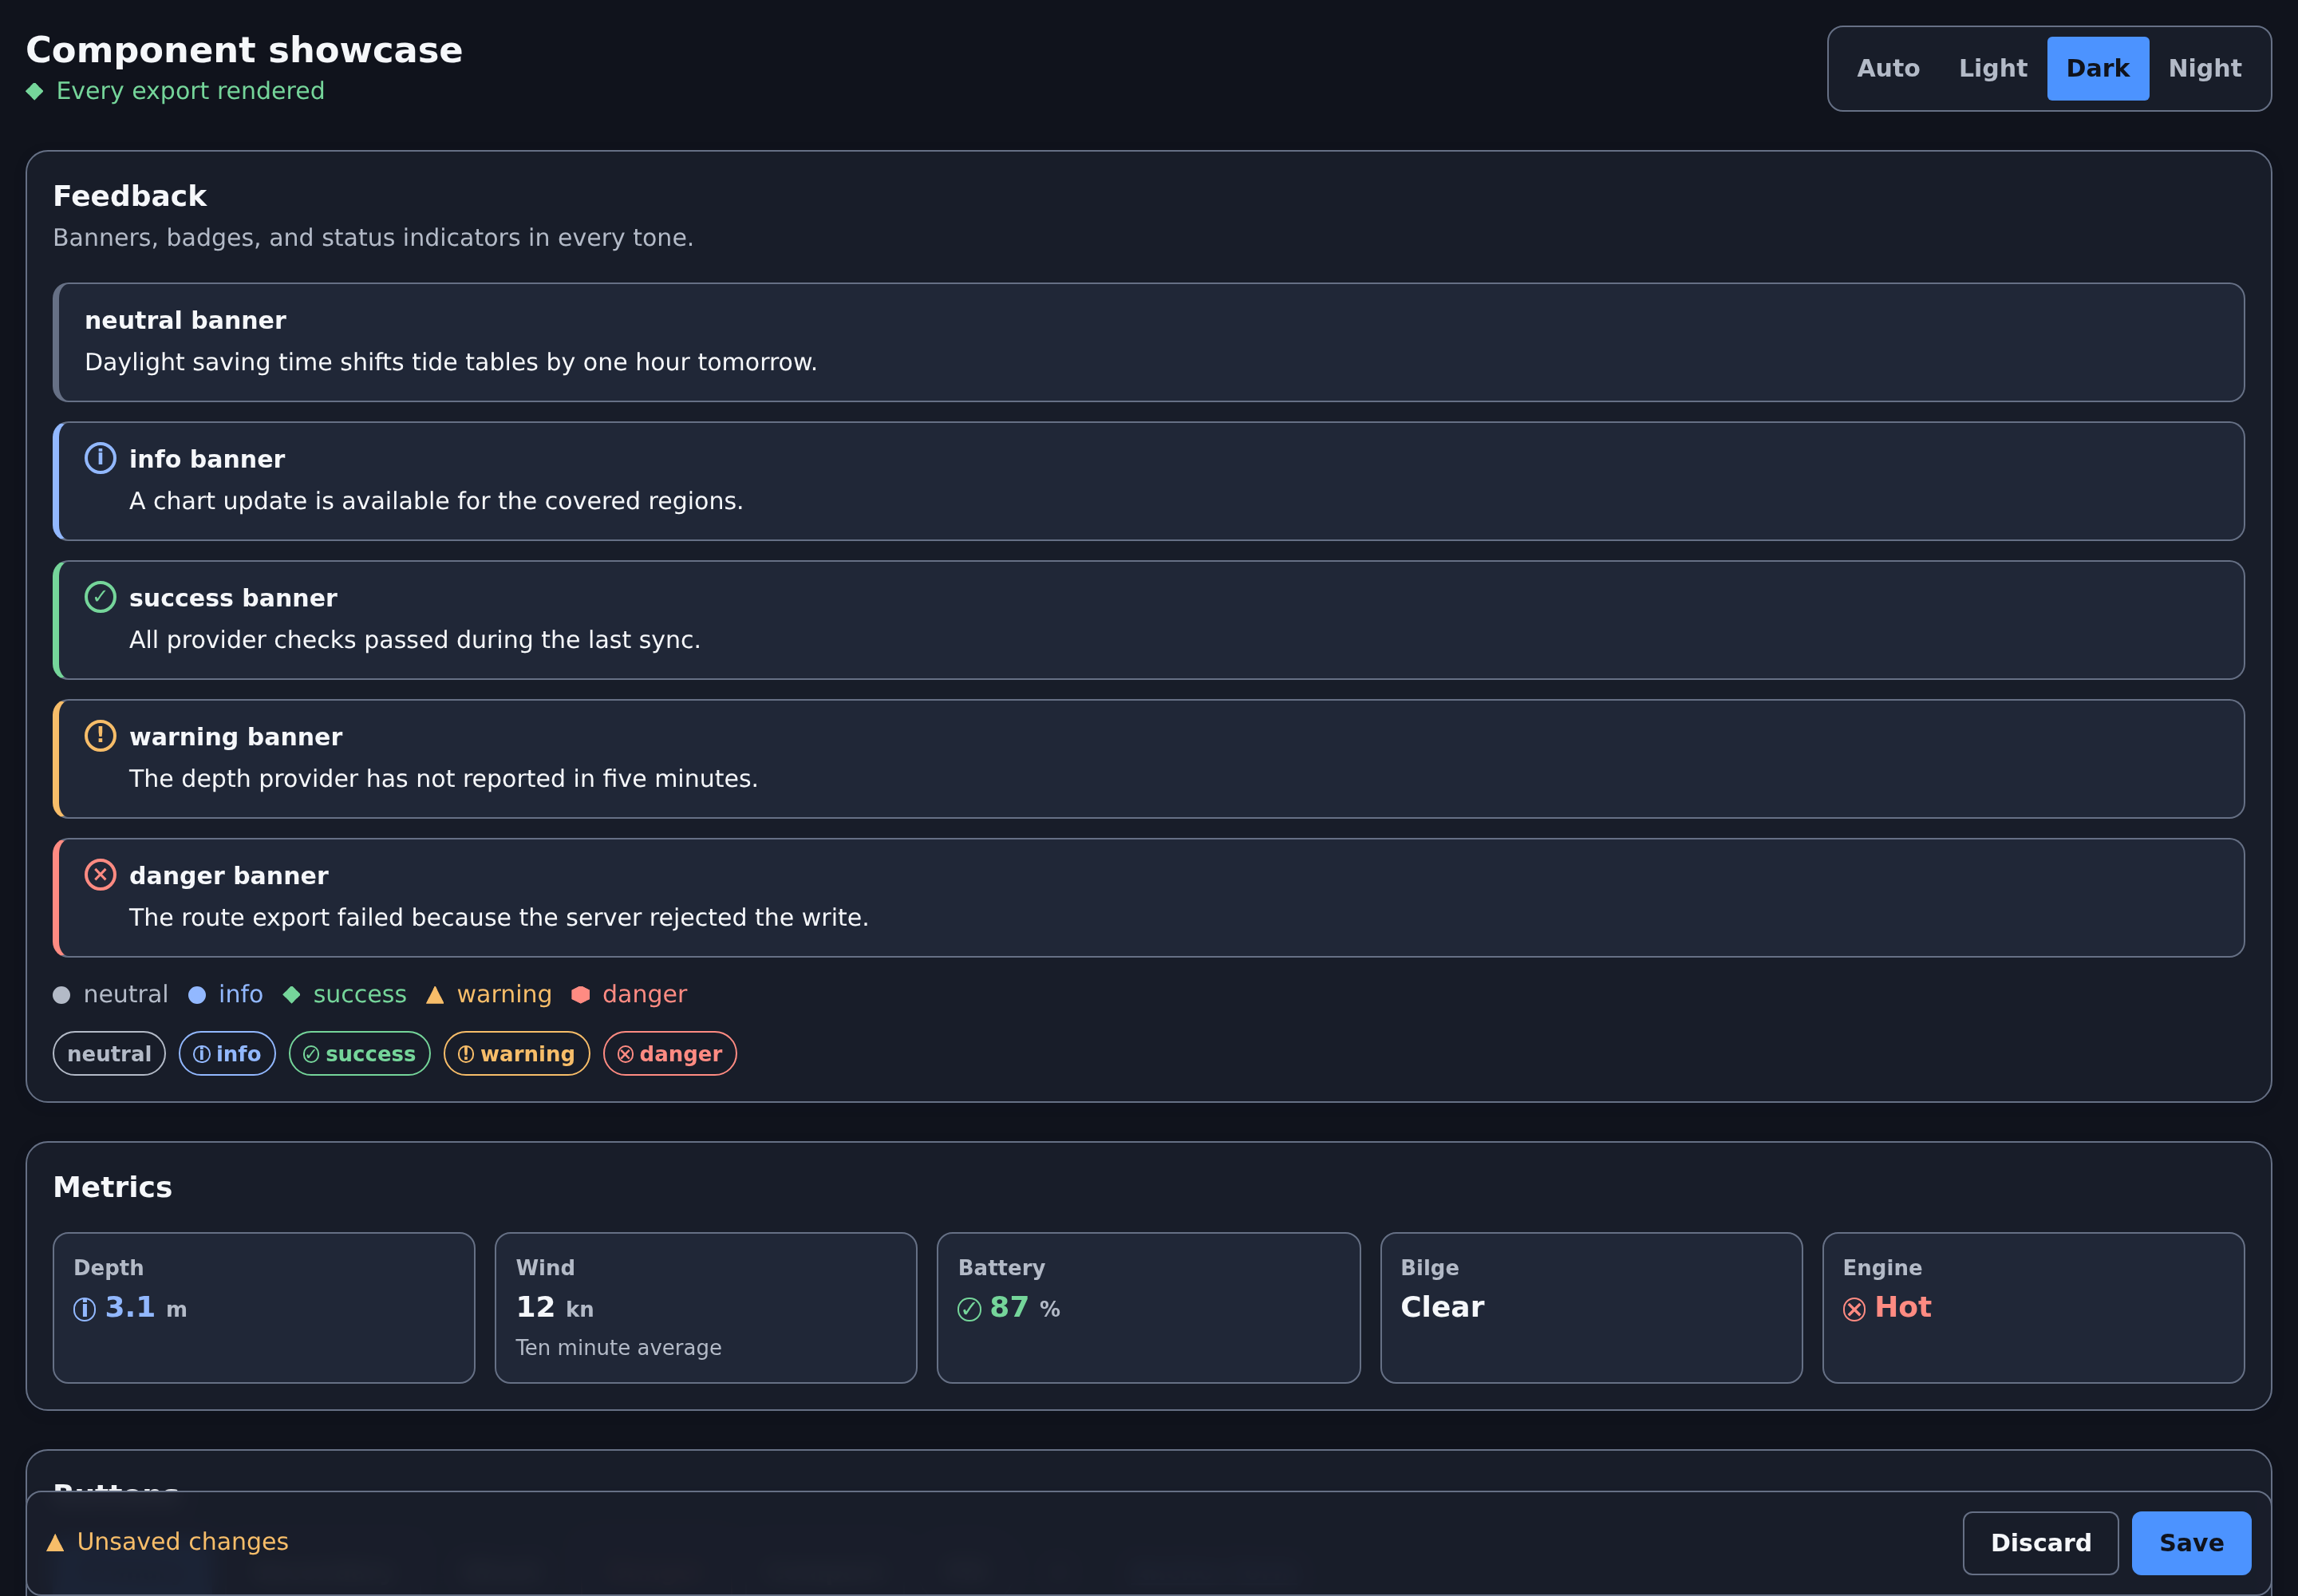Click the Bilge metric label
2298x1596 pixels.
(x=1430, y=1268)
